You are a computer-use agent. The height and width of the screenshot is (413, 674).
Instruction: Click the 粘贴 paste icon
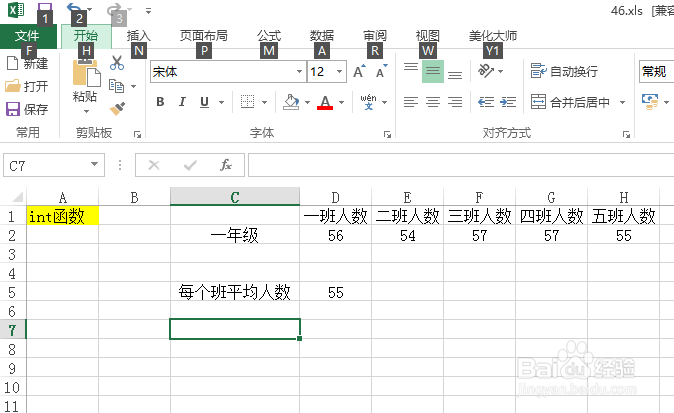tap(86, 74)
